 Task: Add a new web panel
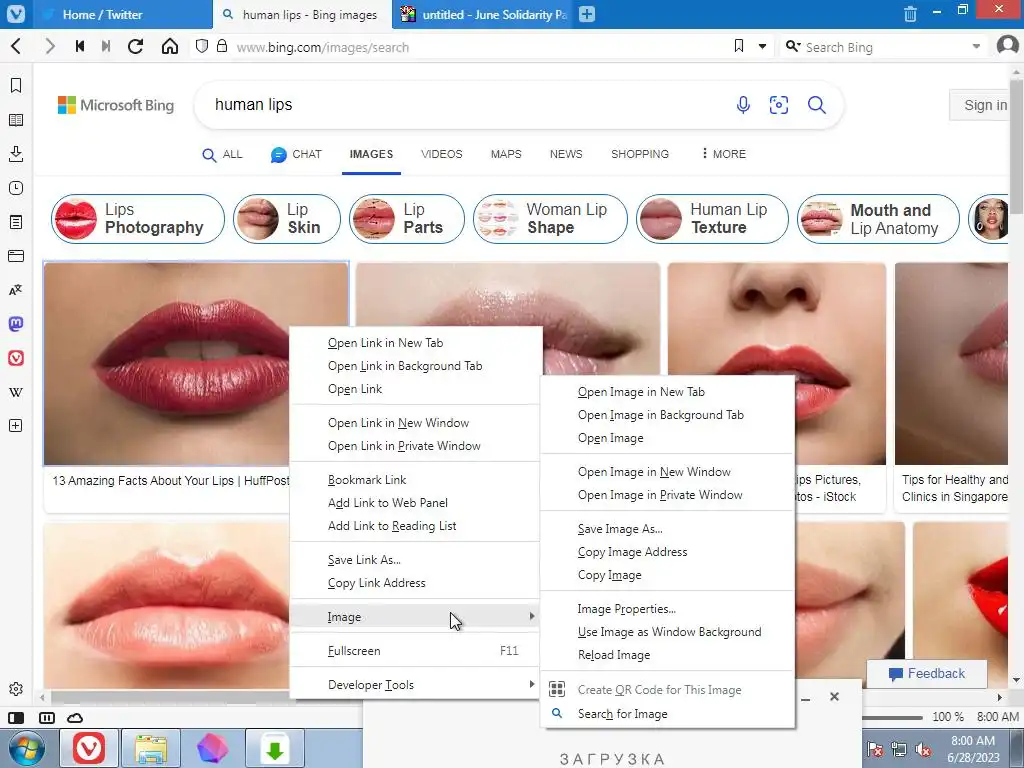(16, 426)
